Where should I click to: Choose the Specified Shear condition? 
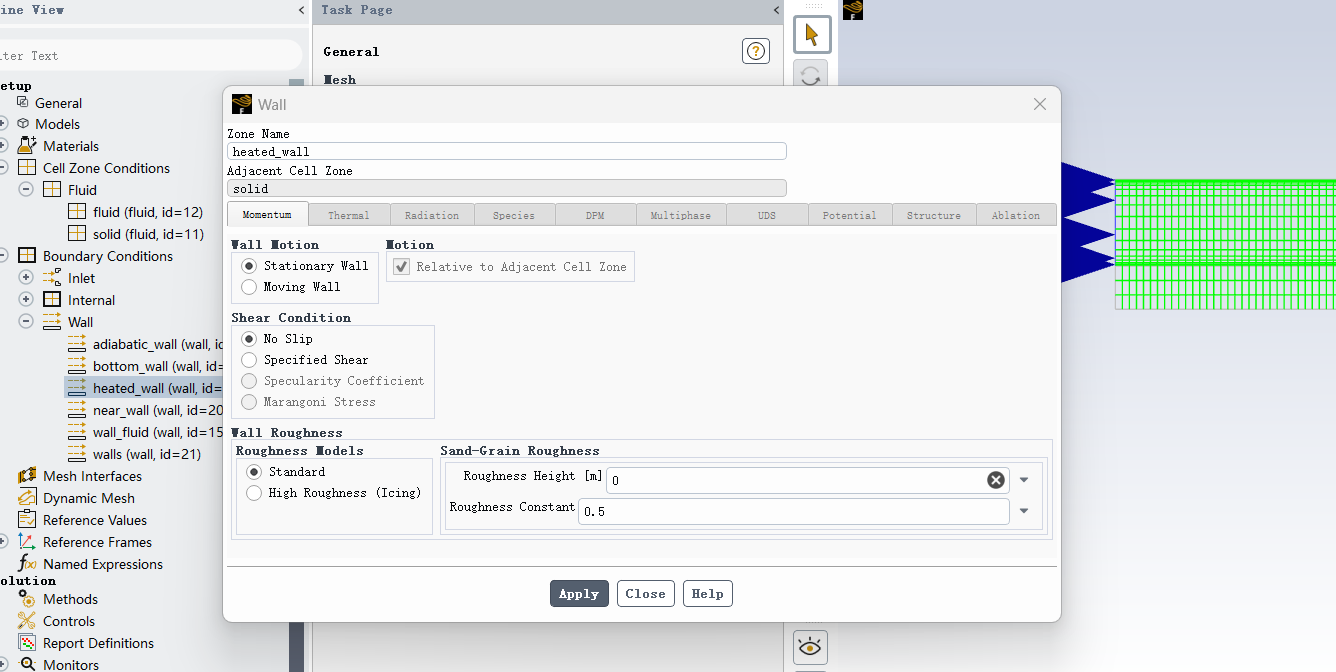249,360
